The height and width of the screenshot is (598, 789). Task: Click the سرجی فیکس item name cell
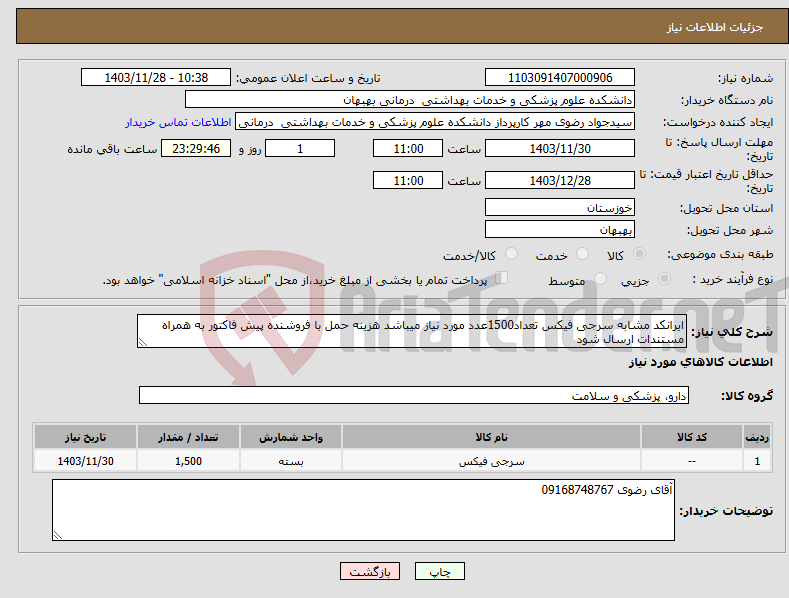(x=491, y=461)
